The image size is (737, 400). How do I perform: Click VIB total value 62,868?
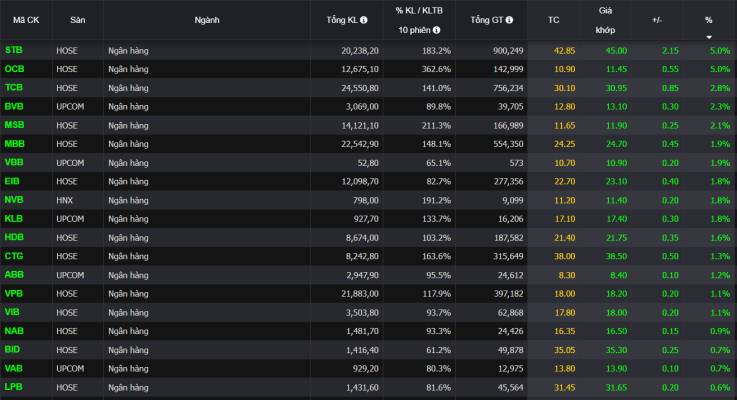[x=510, y=313]
